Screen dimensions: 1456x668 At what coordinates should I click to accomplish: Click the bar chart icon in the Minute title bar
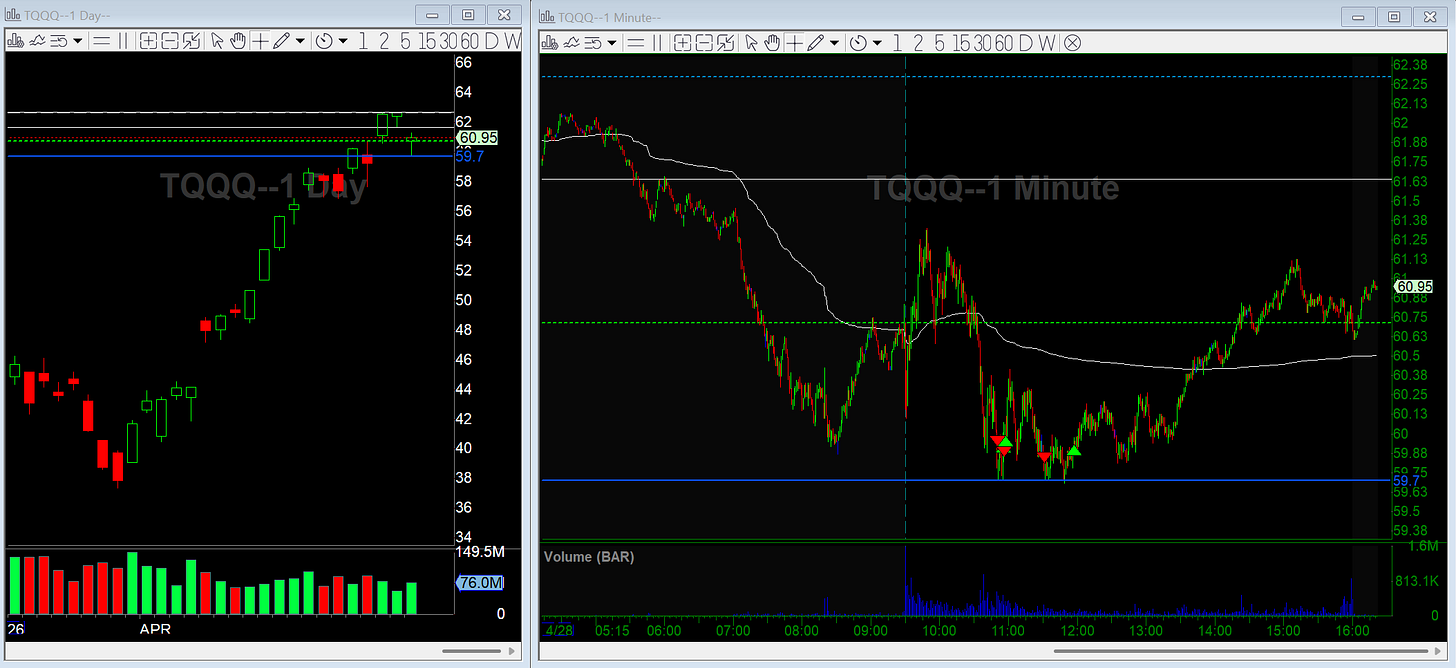tap(548, 17)
